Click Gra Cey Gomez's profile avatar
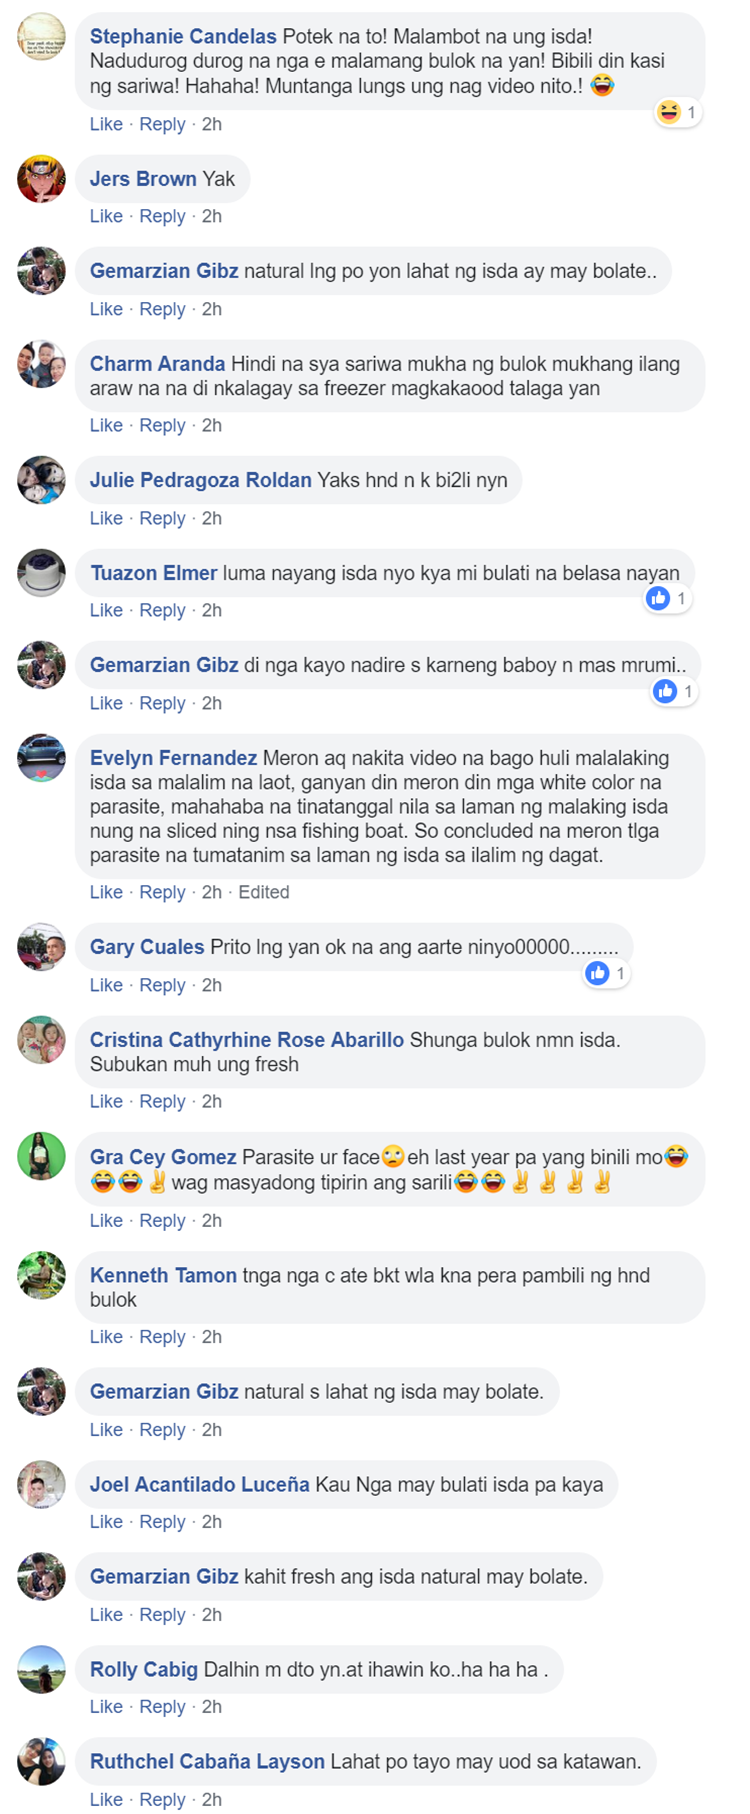This screenshot has width=750, height=1814. 41,1157
